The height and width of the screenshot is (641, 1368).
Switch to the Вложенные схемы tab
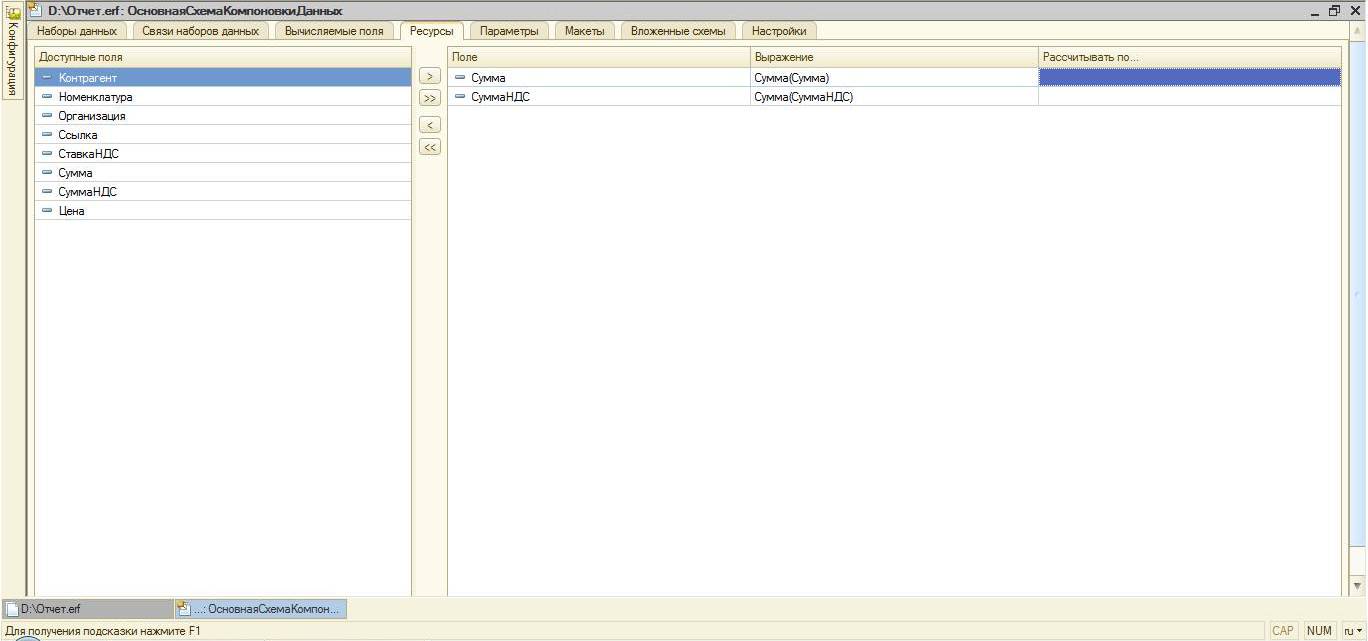point(677,31)
